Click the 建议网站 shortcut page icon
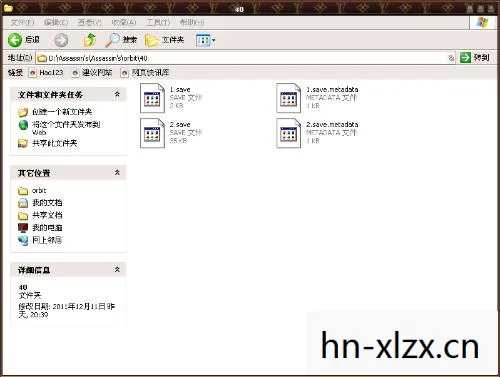Screen dimensions: 500x377 click(x=76, y=73)
